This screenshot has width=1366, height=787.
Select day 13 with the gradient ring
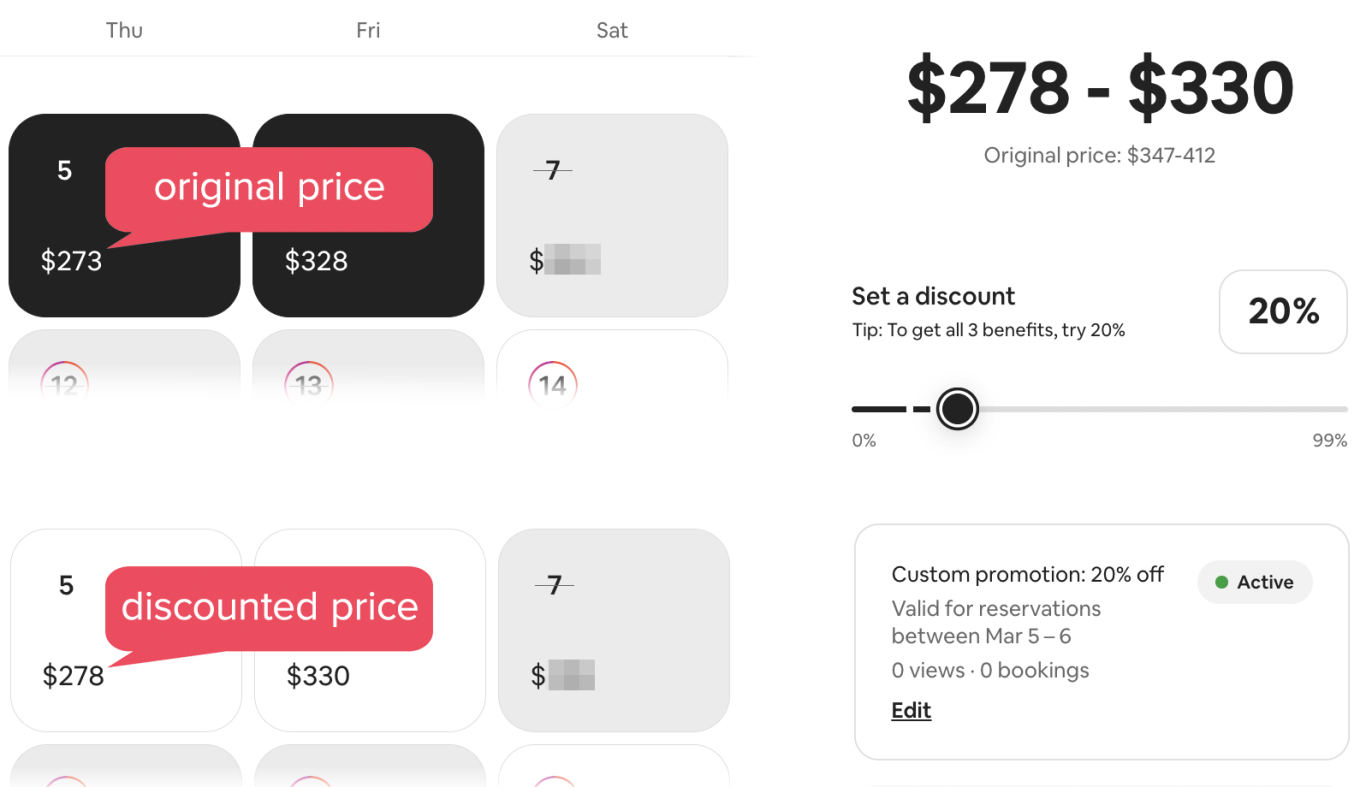click(309, 383)
